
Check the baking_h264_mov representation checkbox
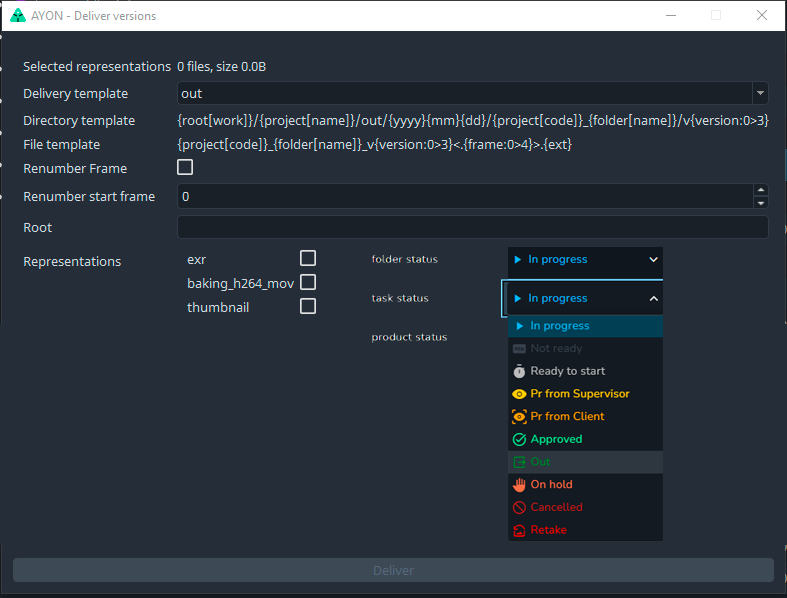[308, 282]
